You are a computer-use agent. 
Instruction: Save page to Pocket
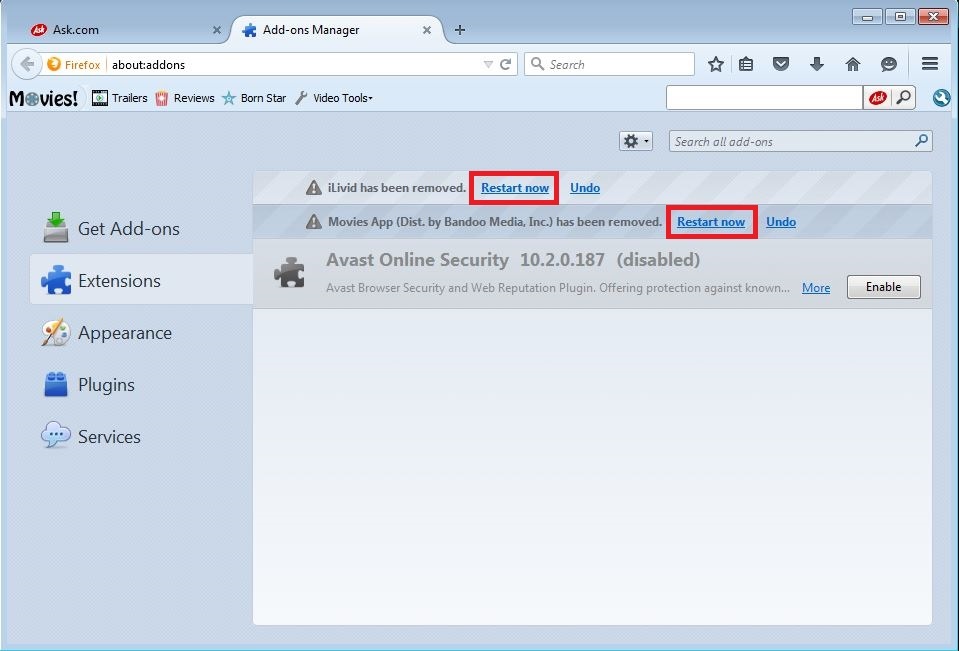[x=781, y=64]
